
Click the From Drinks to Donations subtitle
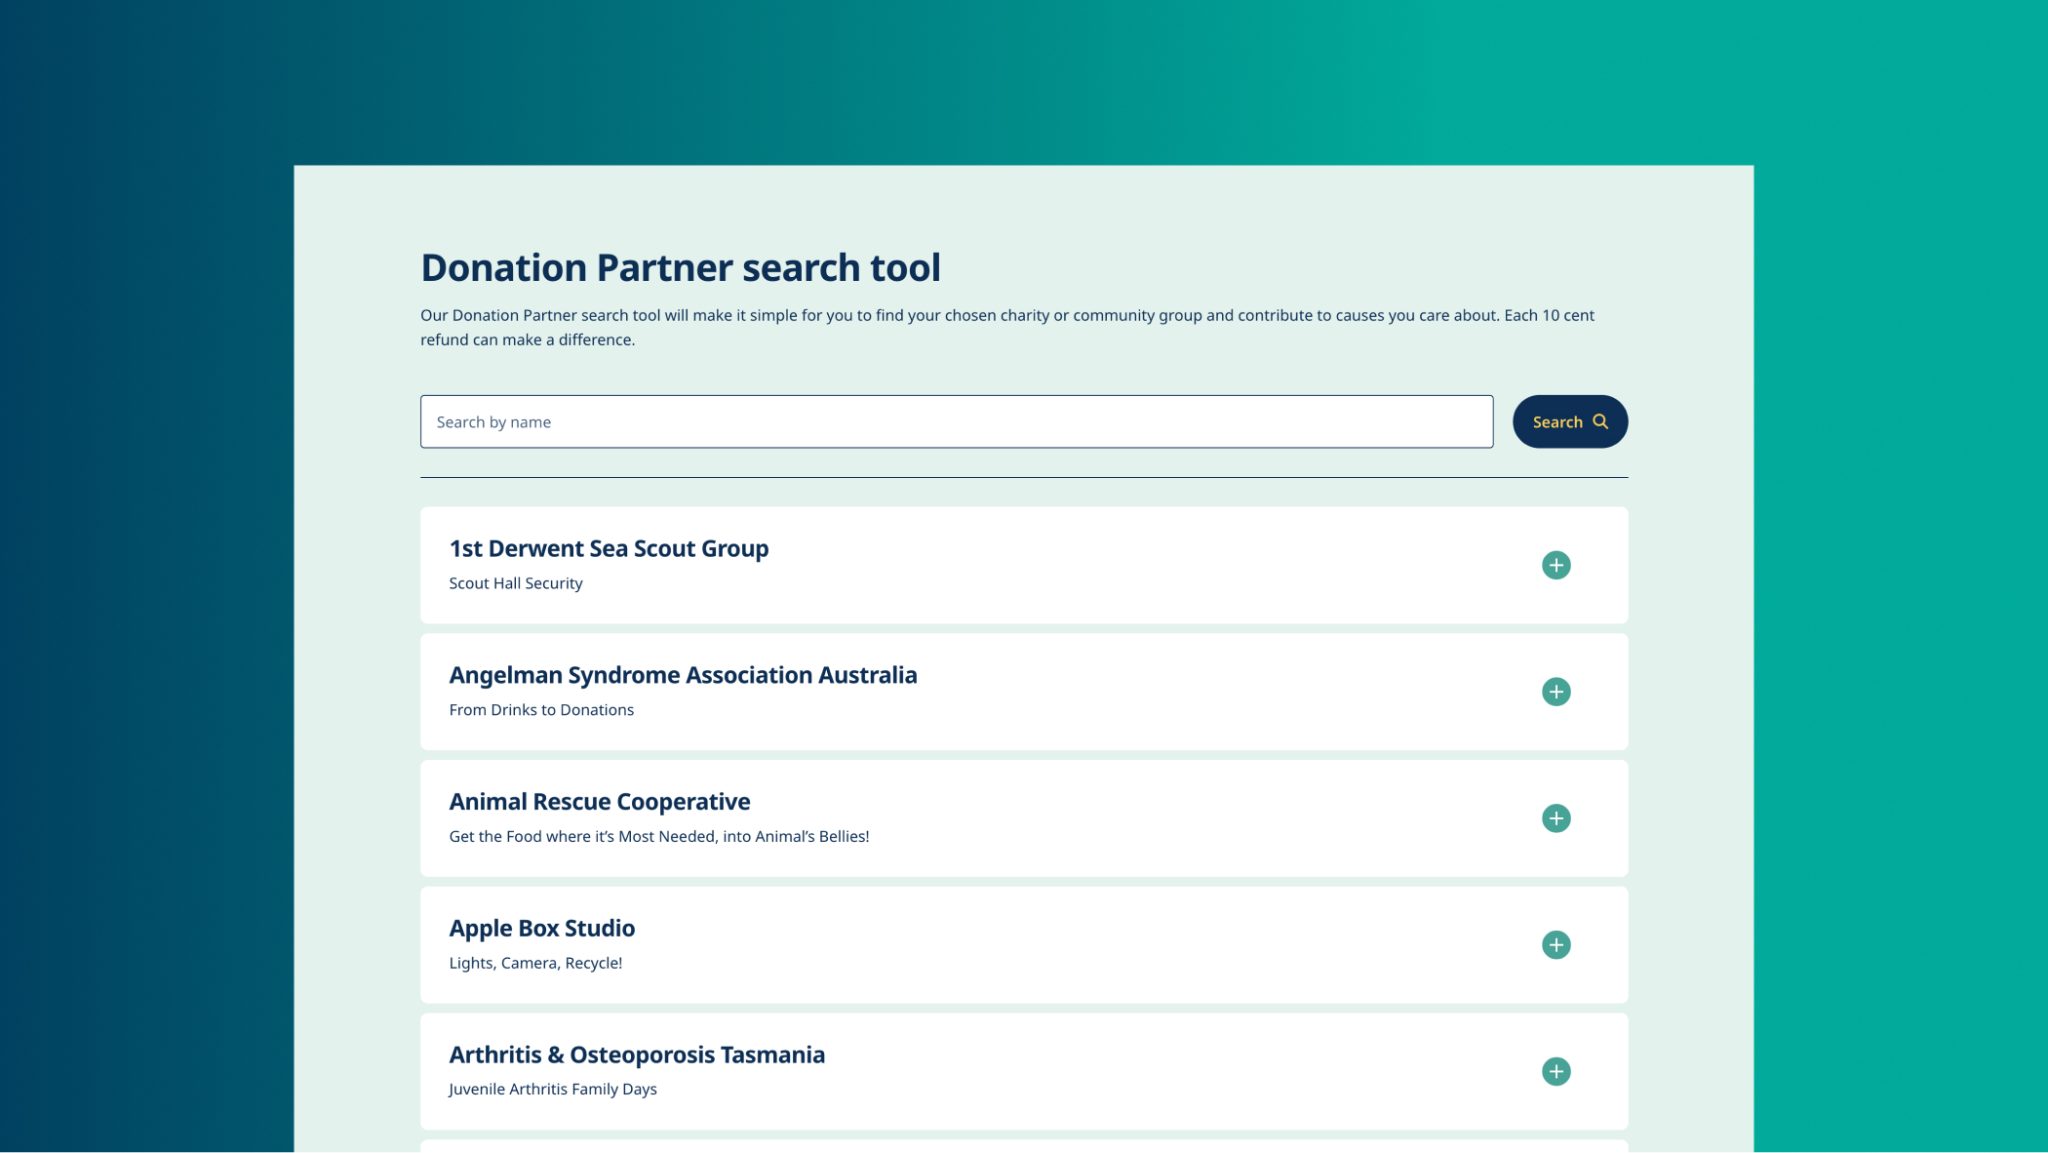coord(541,710)
